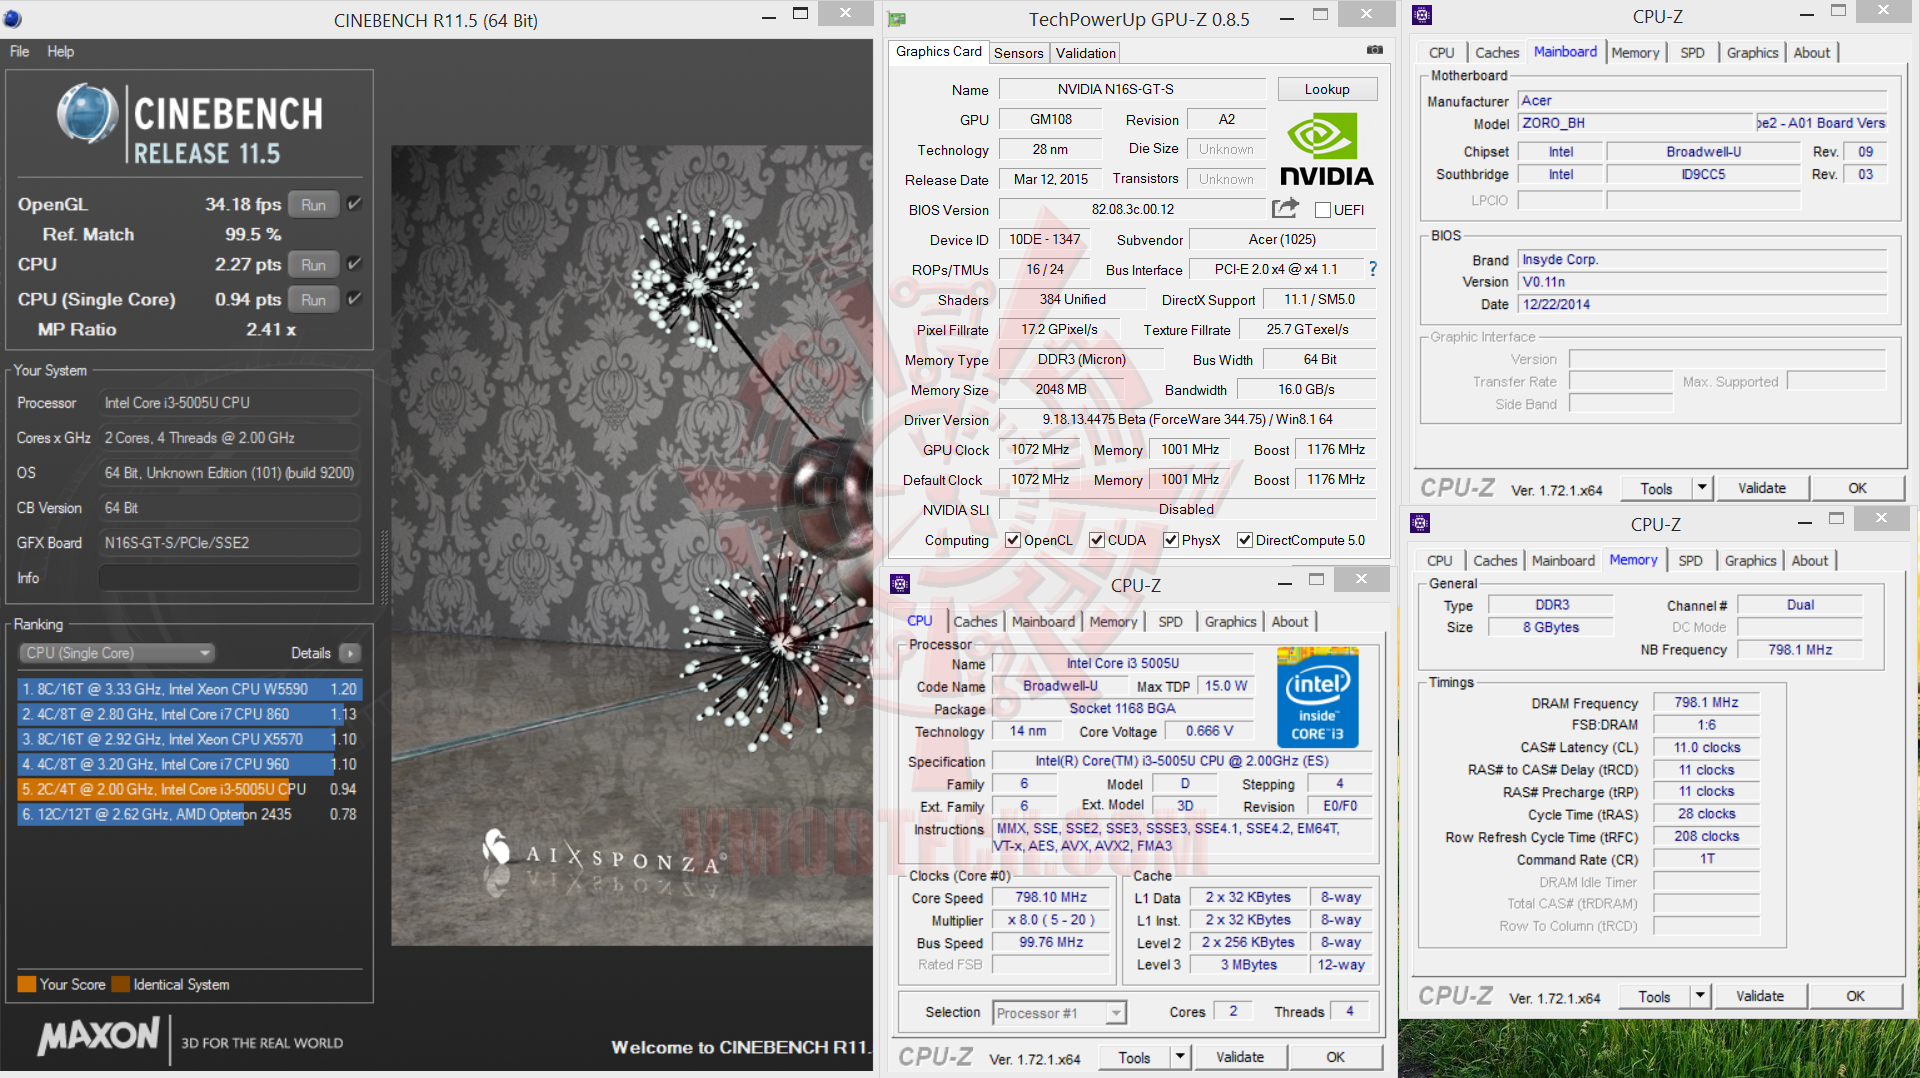Click OK in the CPU-Z Mainboard window
Image resolution: width=1920 pixels, height=1078 pixels.
click(x=1857, y=488)
